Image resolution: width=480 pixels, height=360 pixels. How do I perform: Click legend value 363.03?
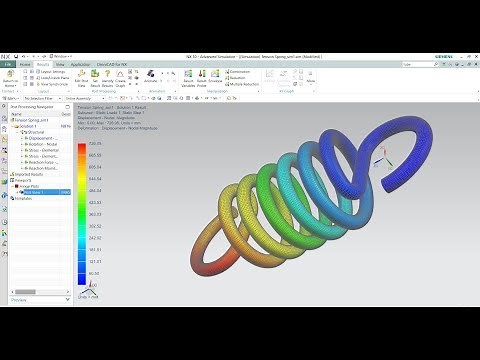click(95, 214)
